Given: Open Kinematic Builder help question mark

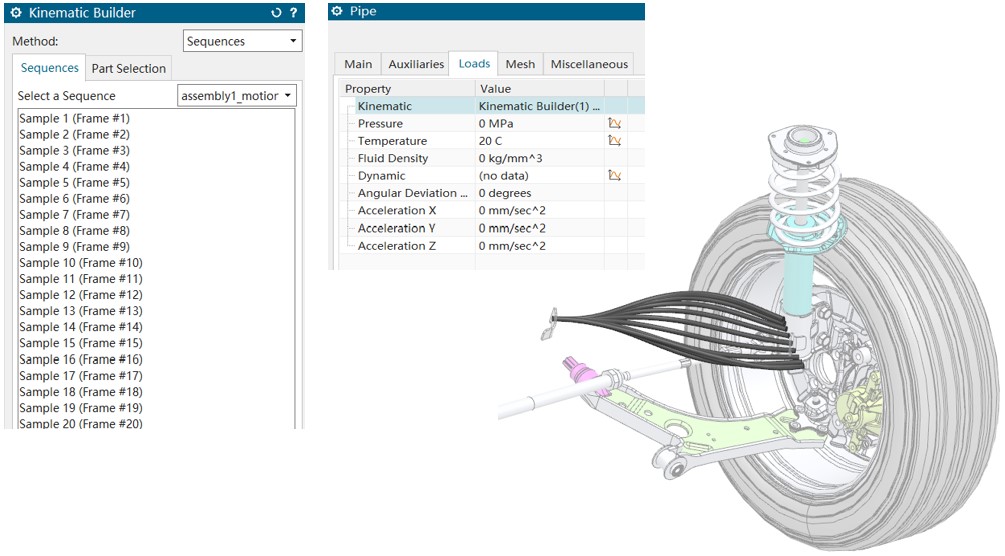Looking at the screenshot, I should click(294, 12).
